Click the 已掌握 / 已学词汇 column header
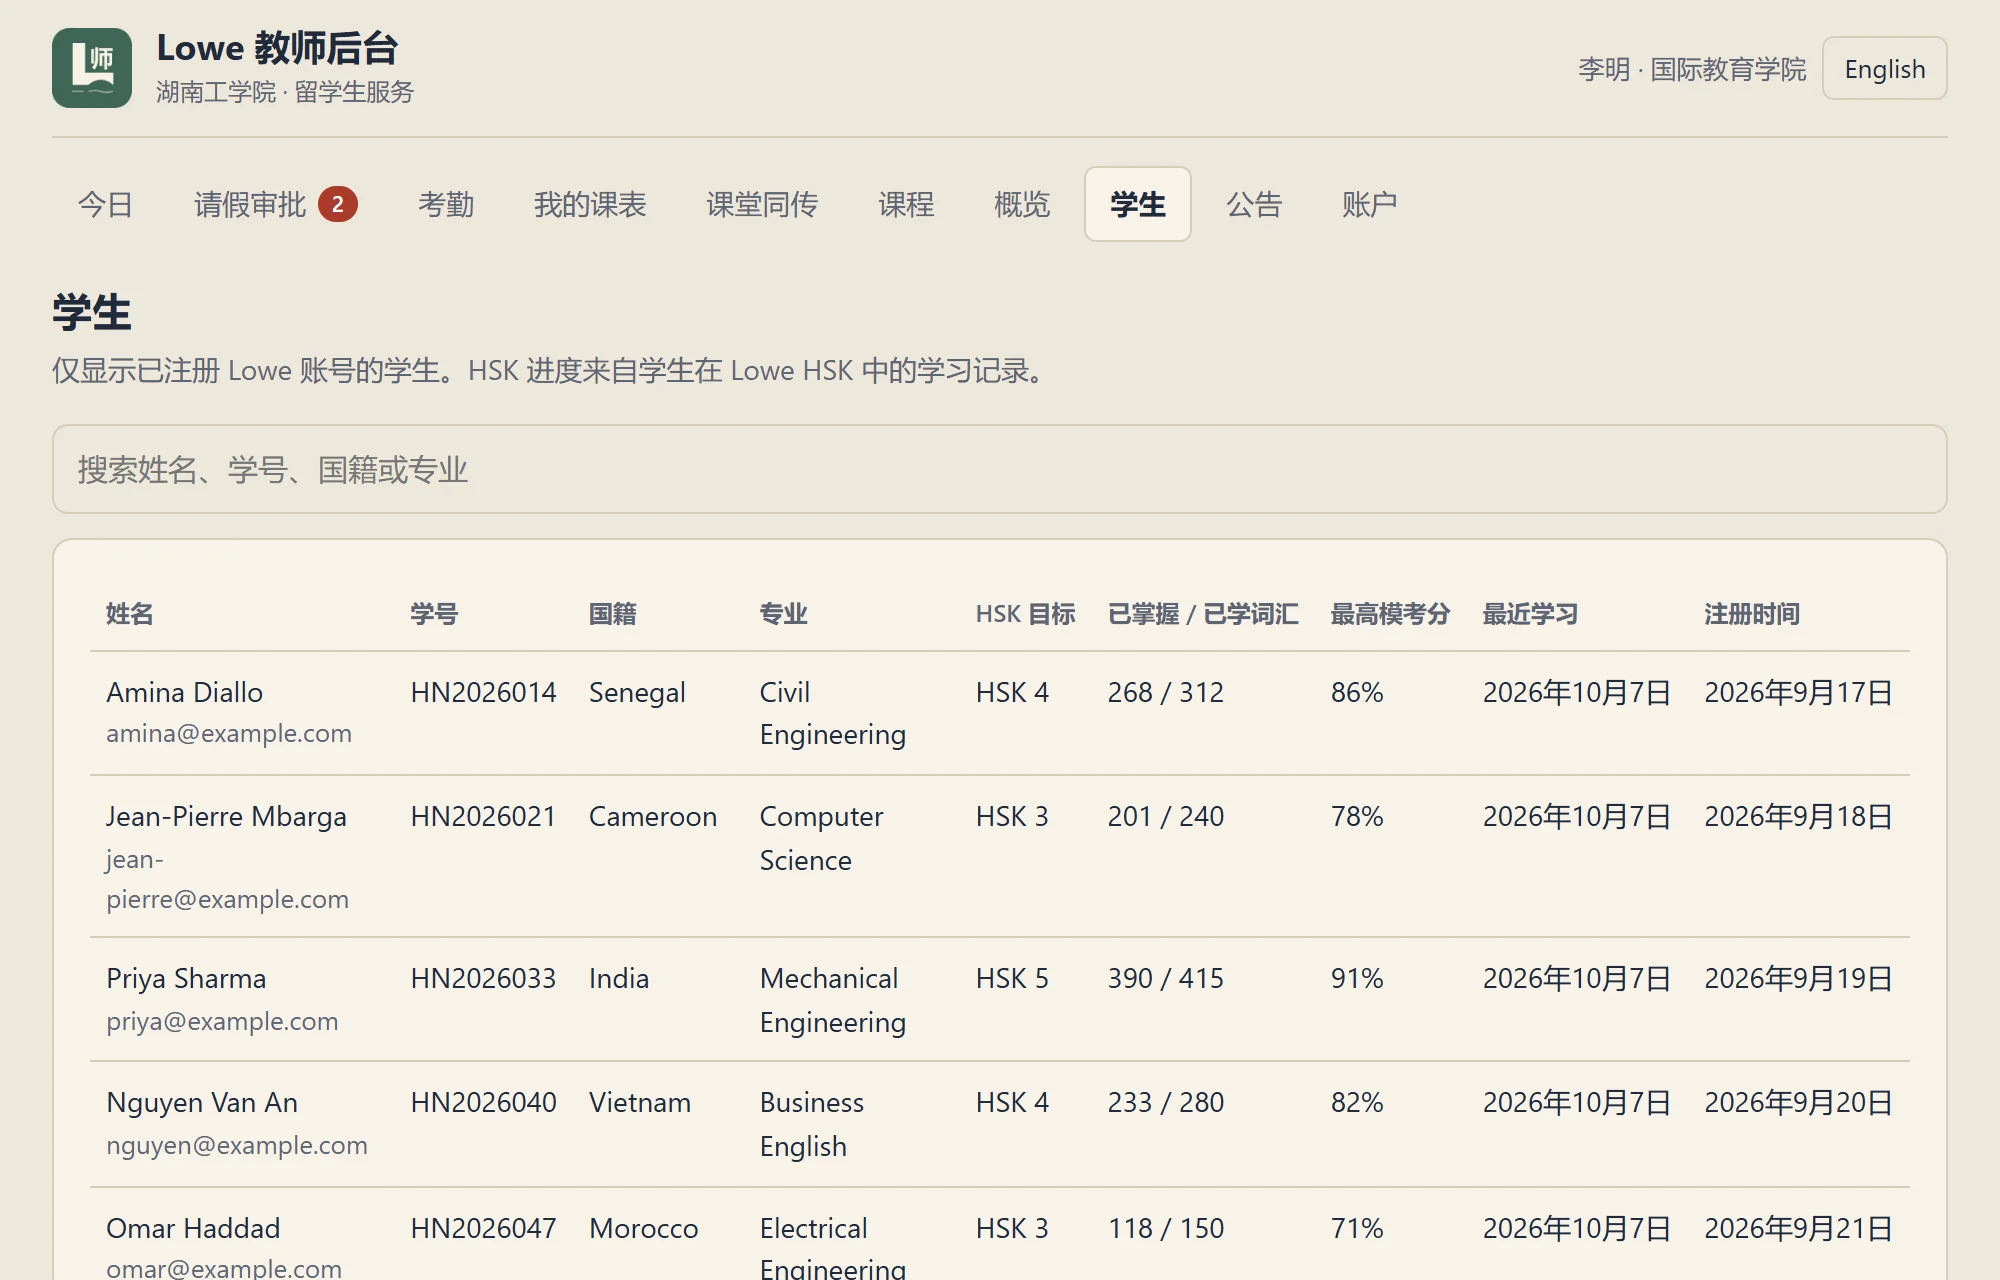2000x1280 pixels. (x=1203, y=614)
